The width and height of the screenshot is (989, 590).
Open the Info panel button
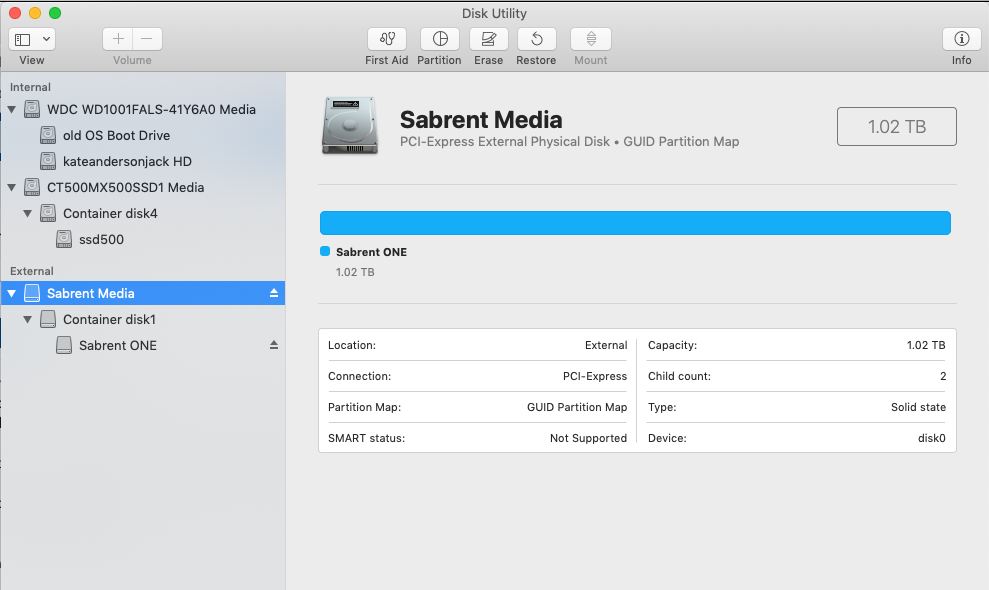[x=961, y=39]
